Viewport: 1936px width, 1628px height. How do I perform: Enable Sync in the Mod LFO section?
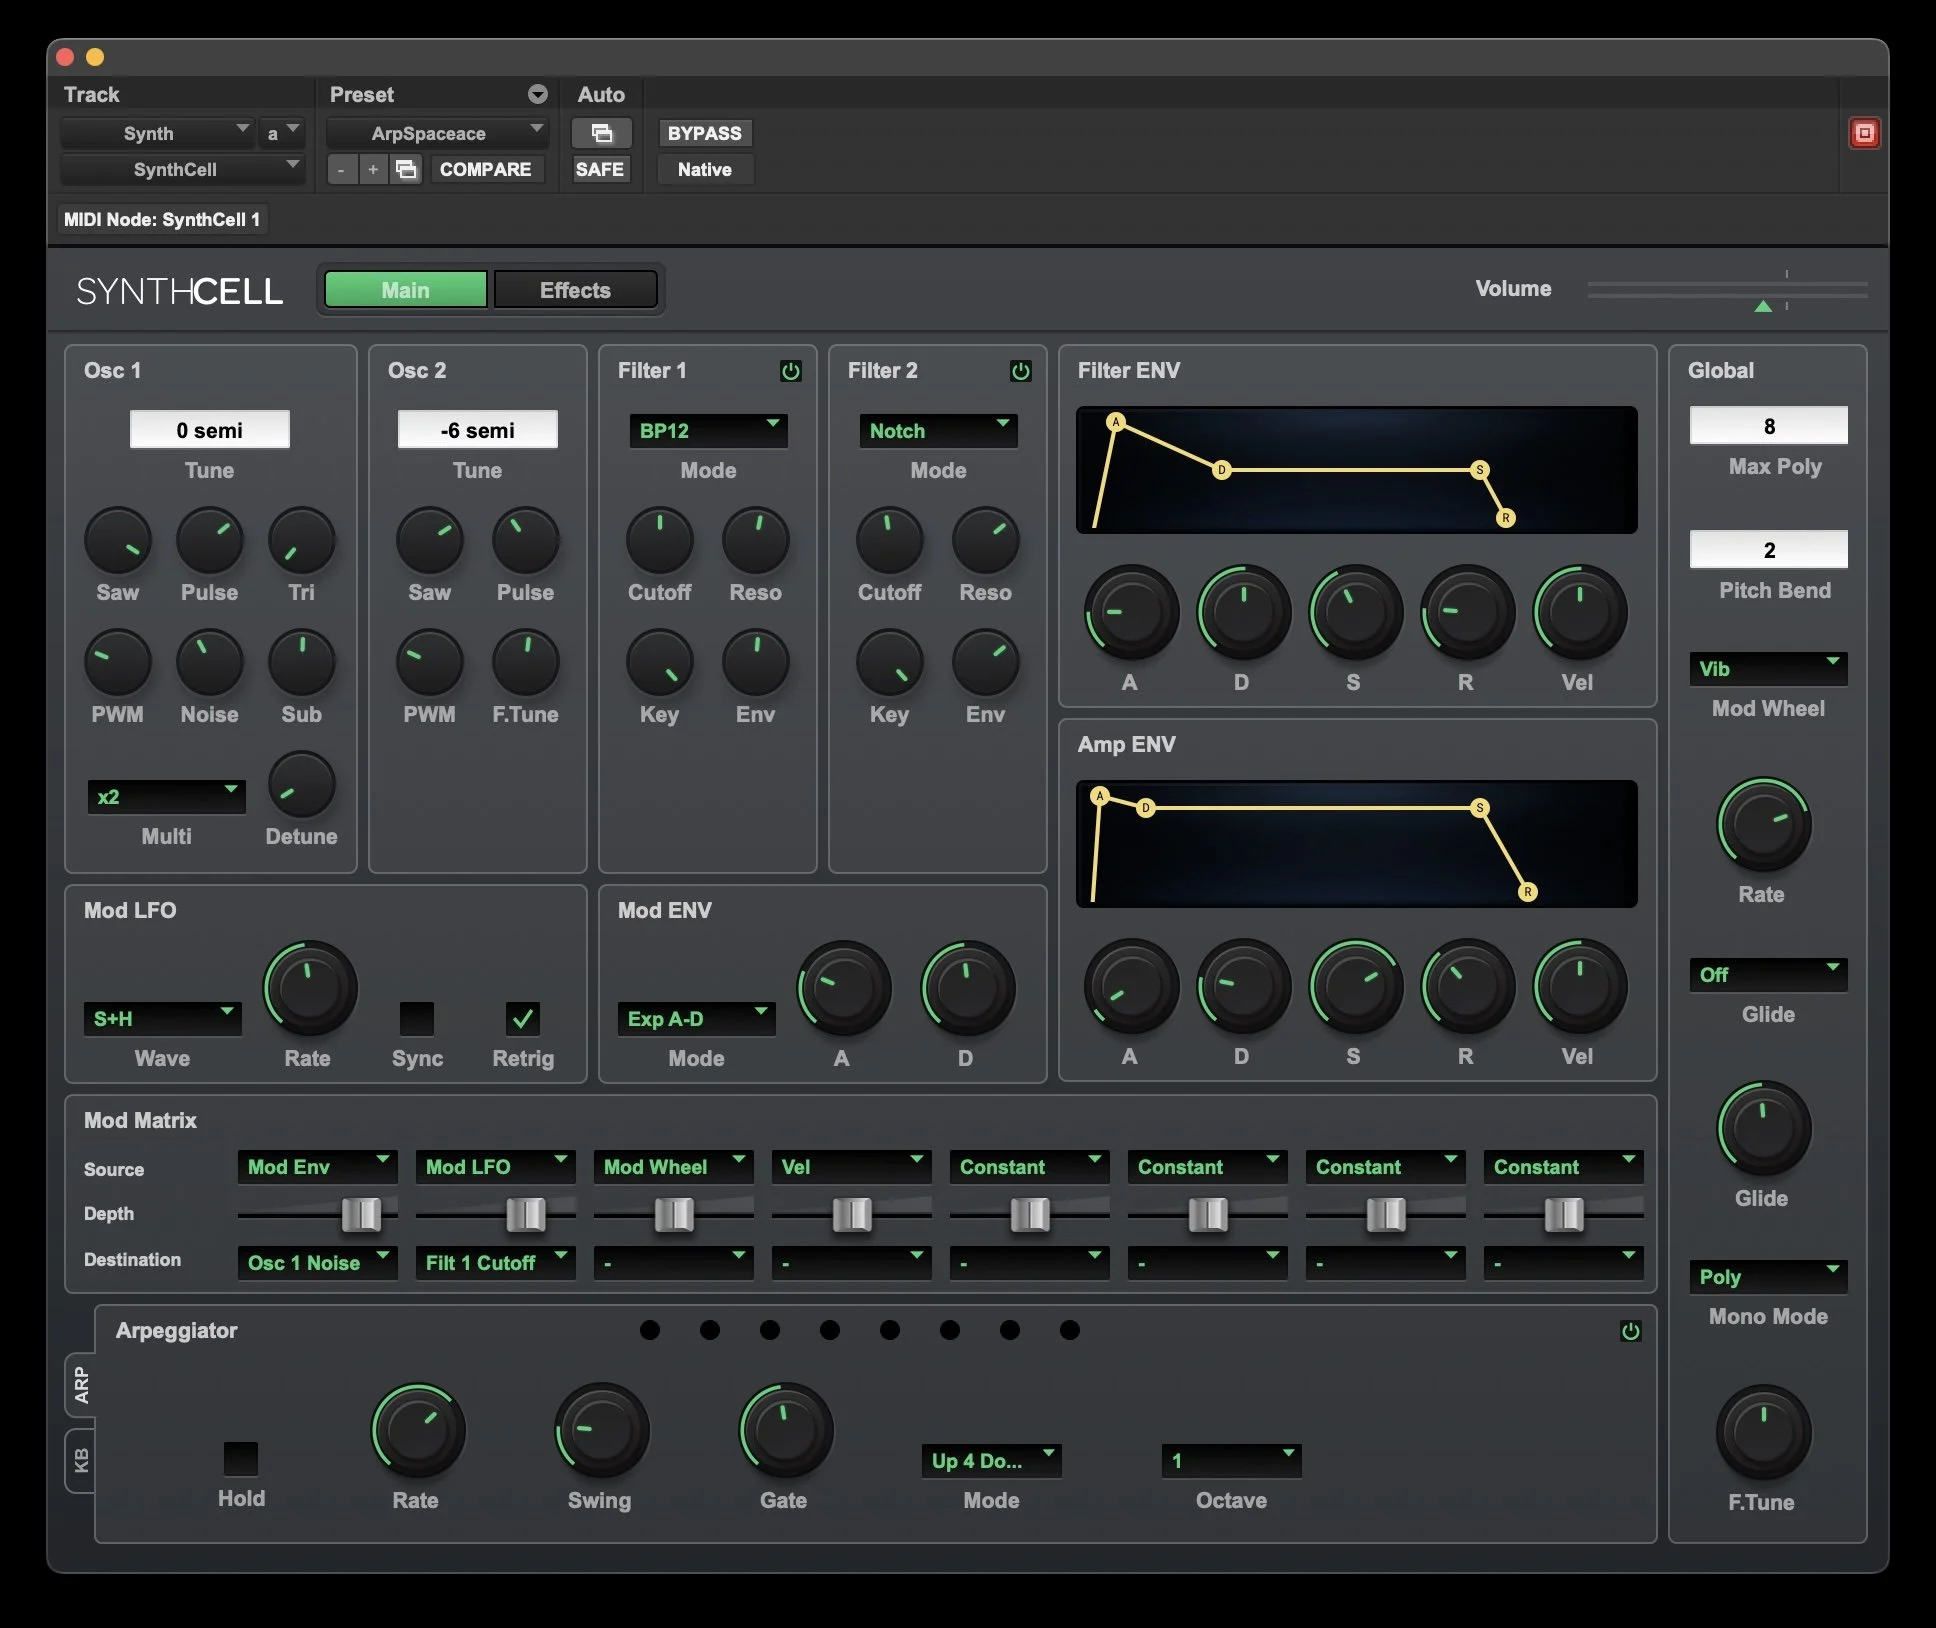(416, 1018)
